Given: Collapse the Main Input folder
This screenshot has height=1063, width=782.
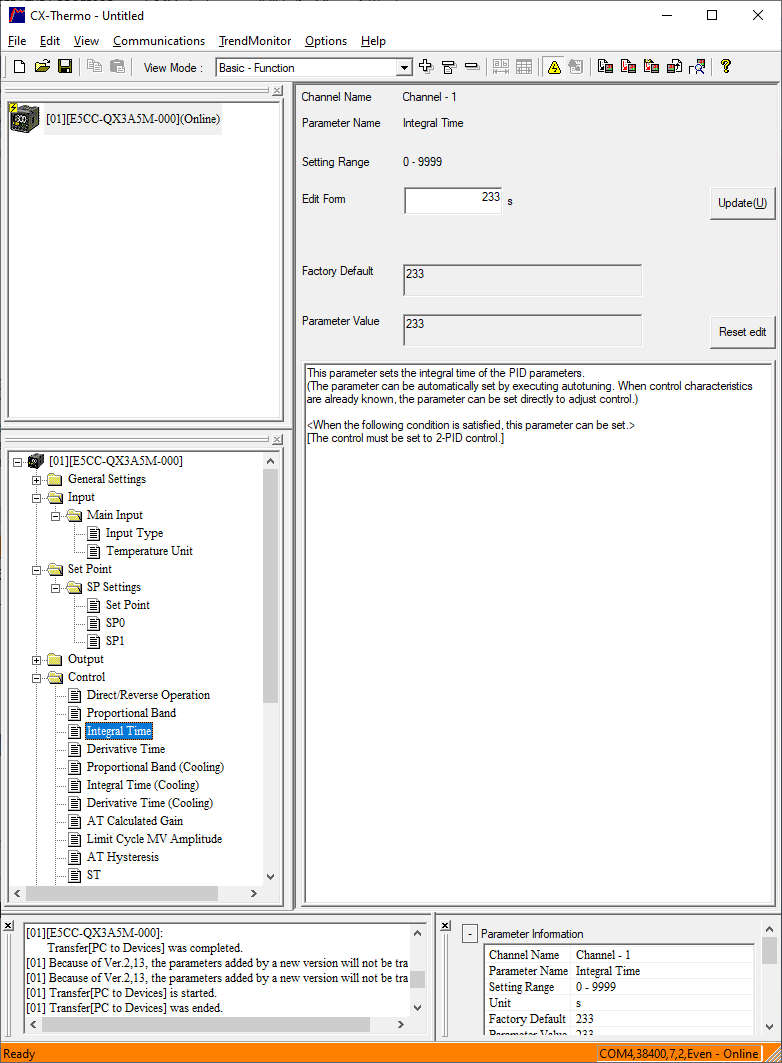Looking at the screenshot, I should [x=56, y=516].
